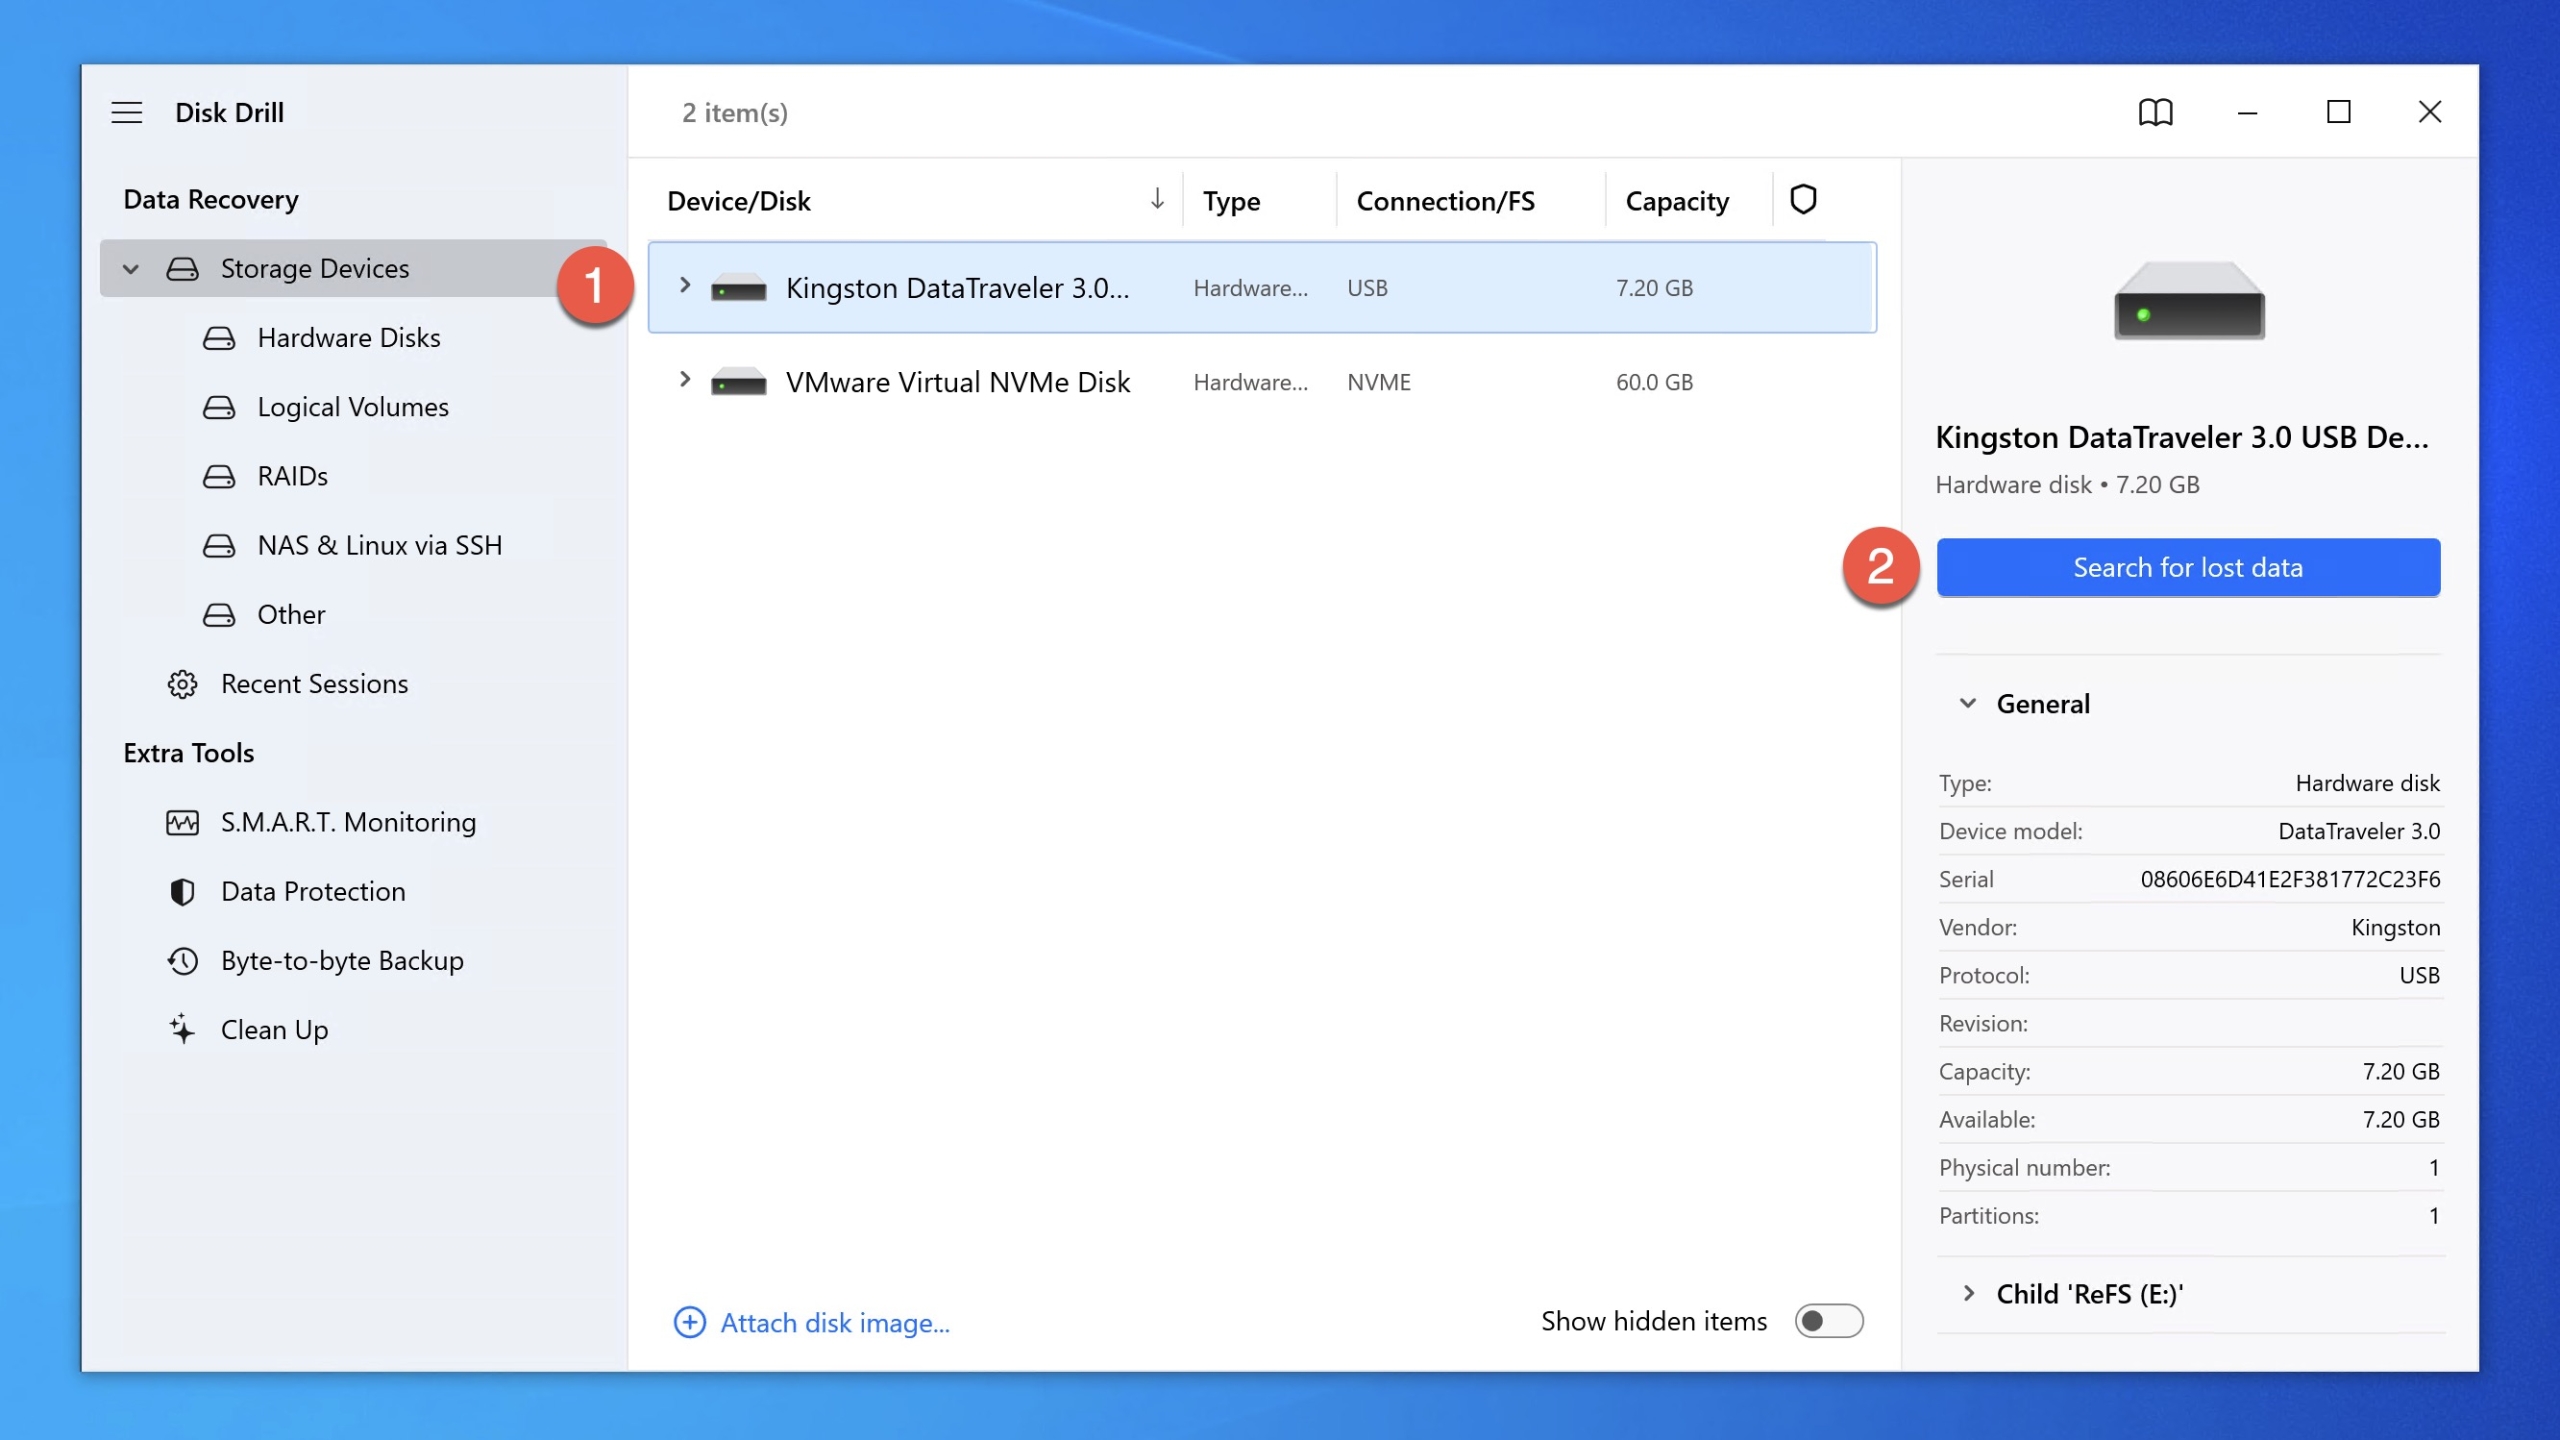Open NAS & Linux via SSH

click(380, 545)
